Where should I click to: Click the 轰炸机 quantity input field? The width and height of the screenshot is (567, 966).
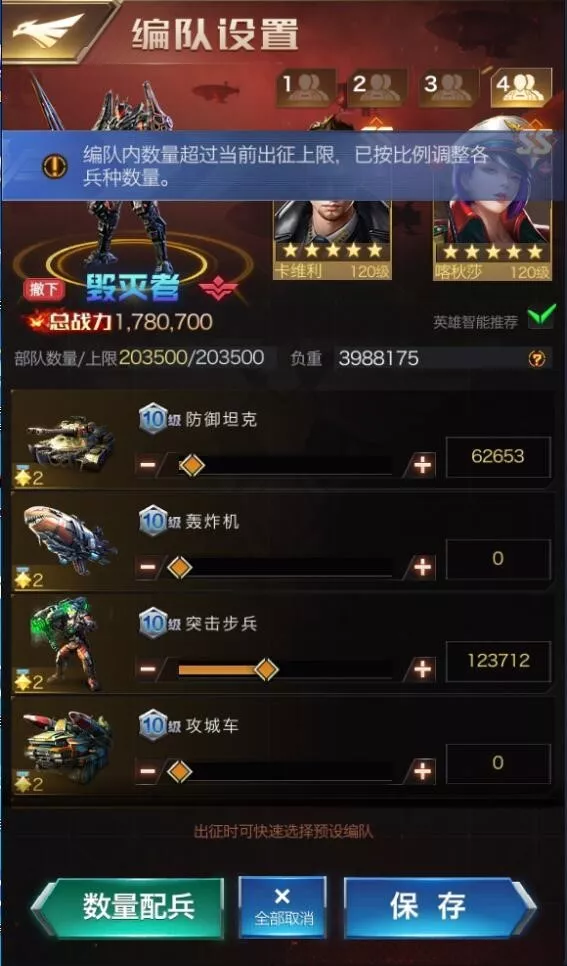(x=498, y=559)
